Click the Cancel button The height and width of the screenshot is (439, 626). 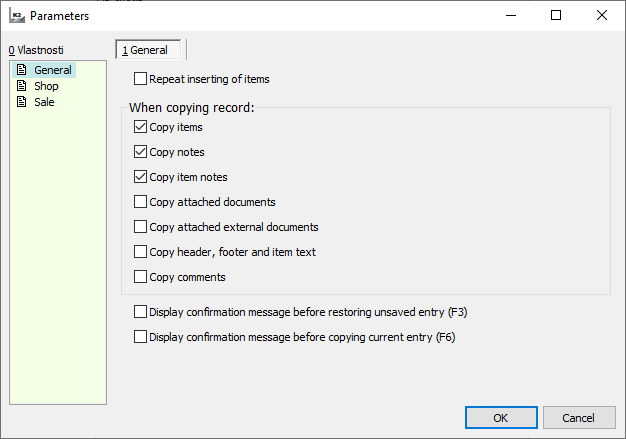coord(579,417)
